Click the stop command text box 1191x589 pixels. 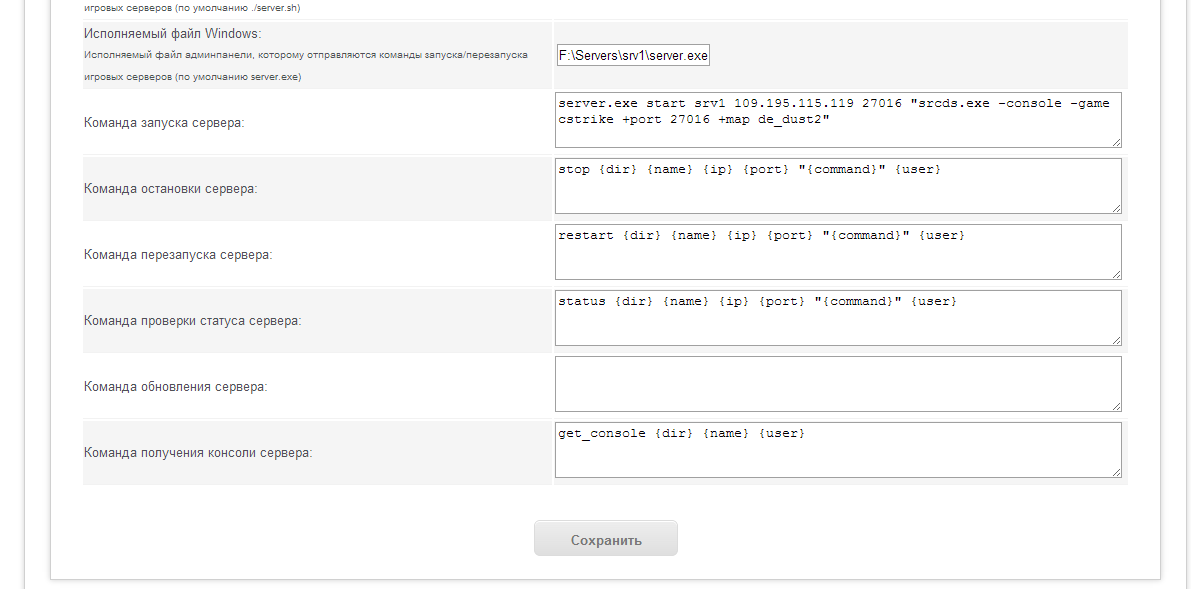838,186
